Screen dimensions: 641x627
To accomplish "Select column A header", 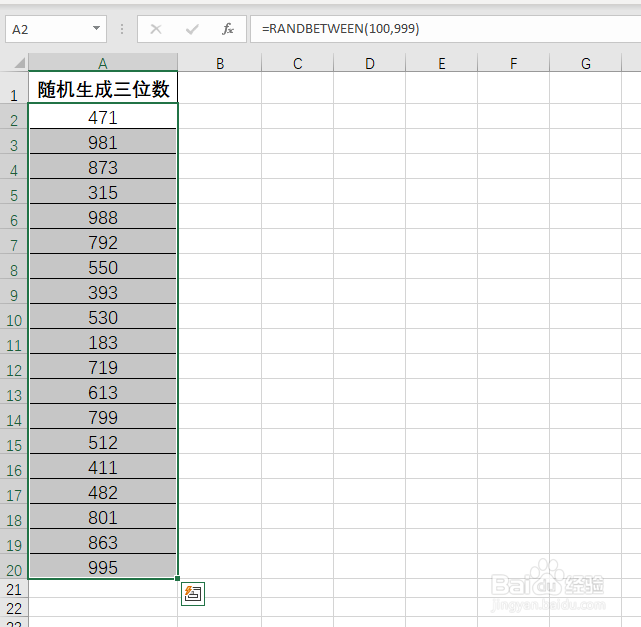I will [103, 63].
